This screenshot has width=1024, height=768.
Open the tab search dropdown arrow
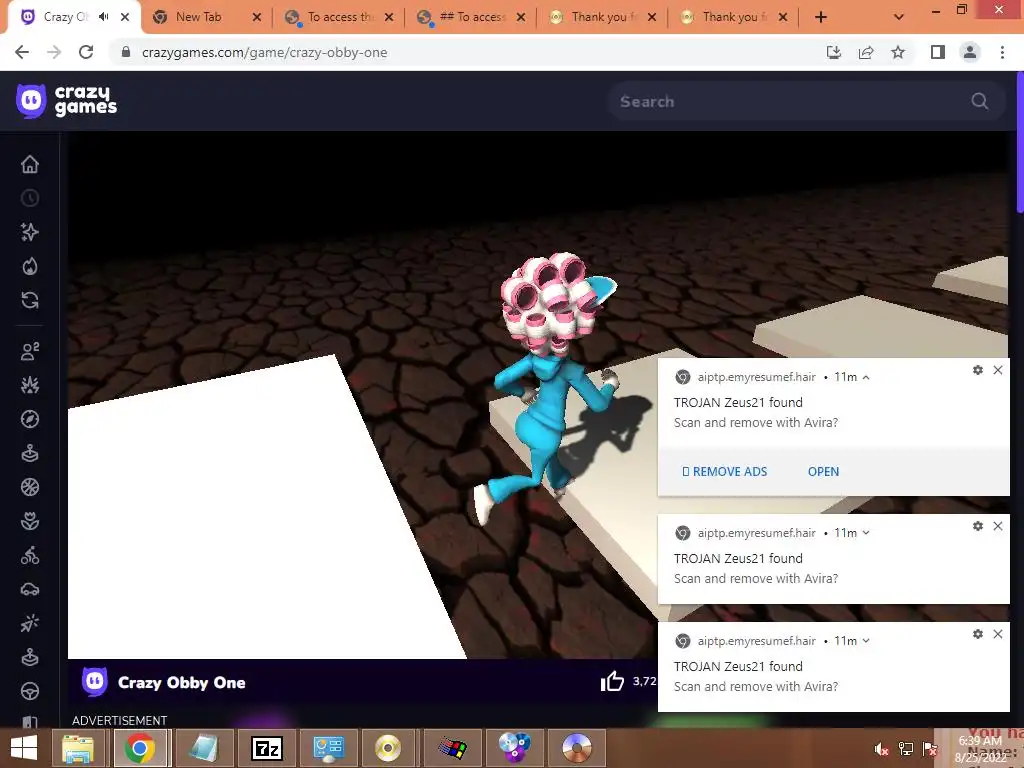click(x=899, y=17)
